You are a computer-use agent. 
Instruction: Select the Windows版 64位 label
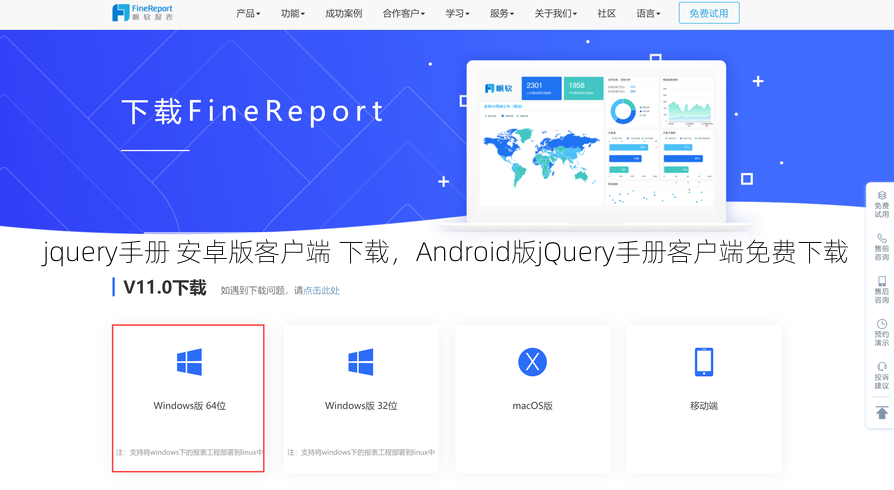coord(189,406)
